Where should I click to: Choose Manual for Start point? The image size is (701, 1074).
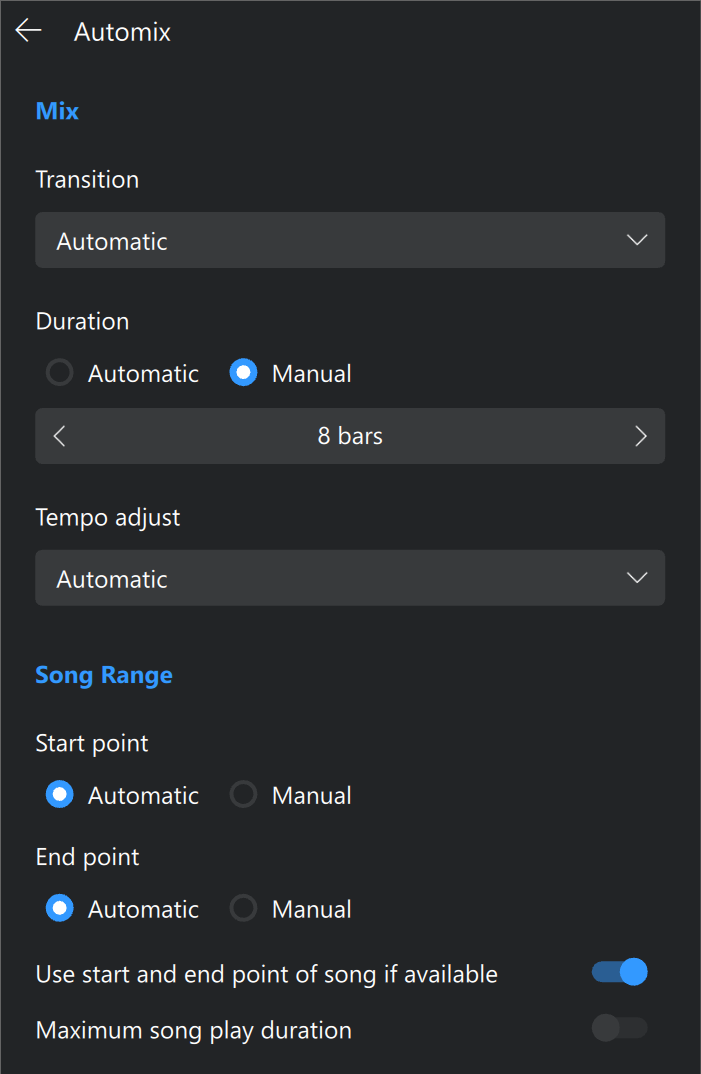click(x=243, y=795)
